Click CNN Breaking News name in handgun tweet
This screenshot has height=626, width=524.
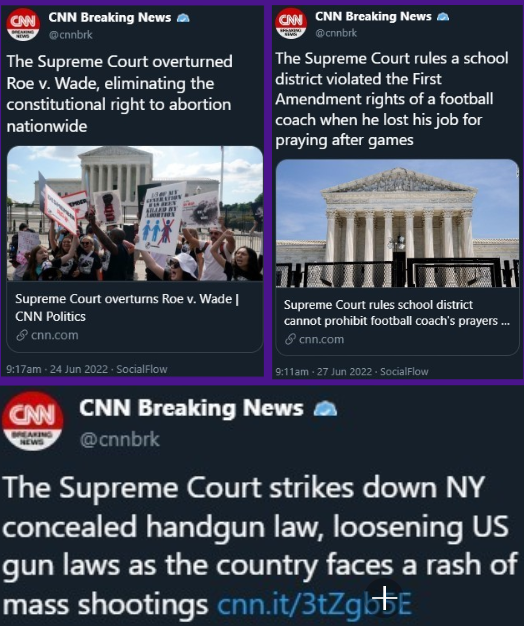pyautogui.click(x=191, y=408)
